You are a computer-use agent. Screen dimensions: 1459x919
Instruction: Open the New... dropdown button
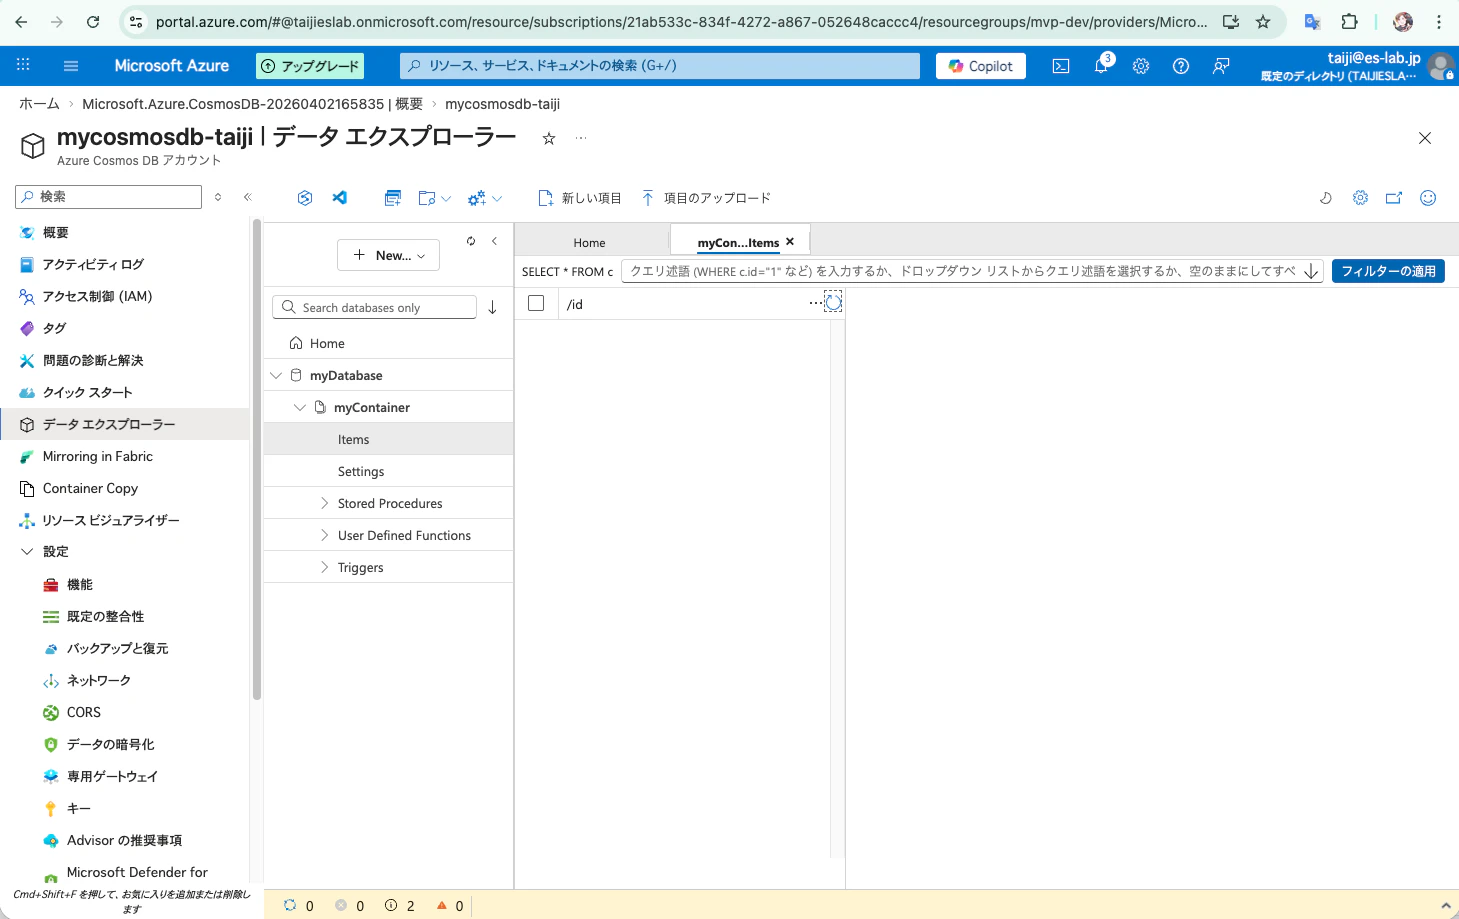(x=389, y=255)
